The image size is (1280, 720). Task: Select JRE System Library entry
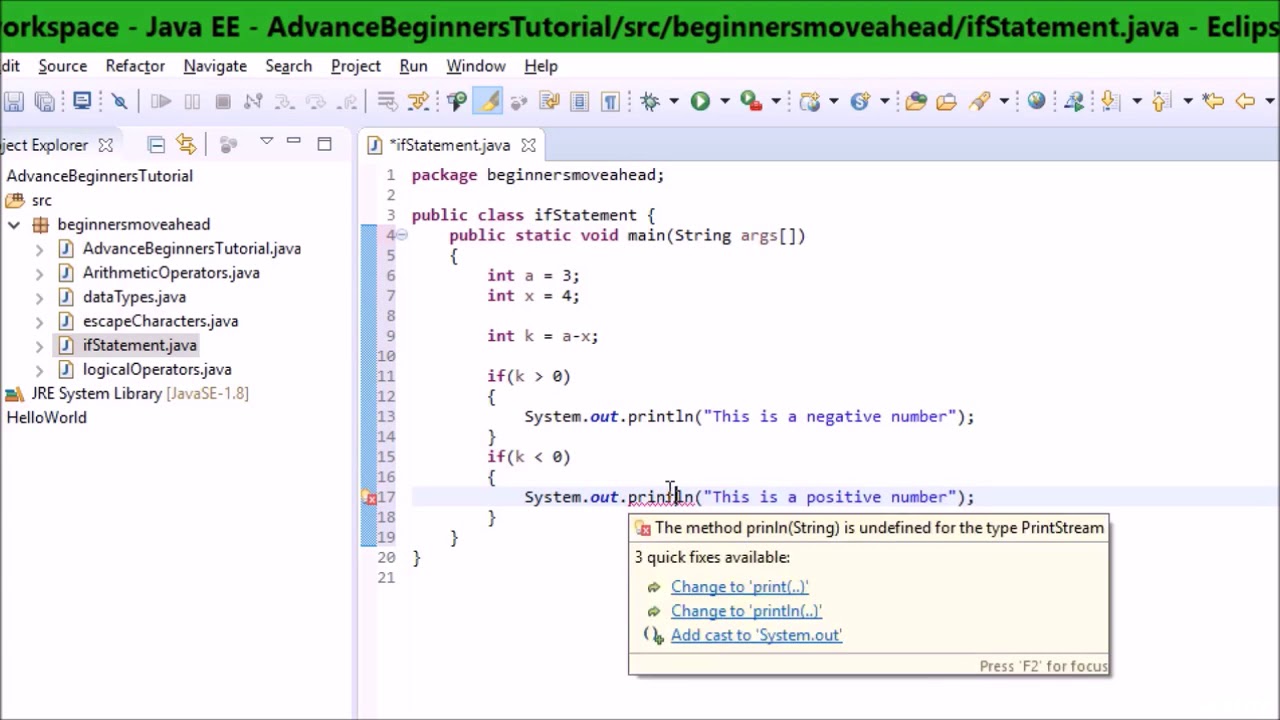(126, 393)
